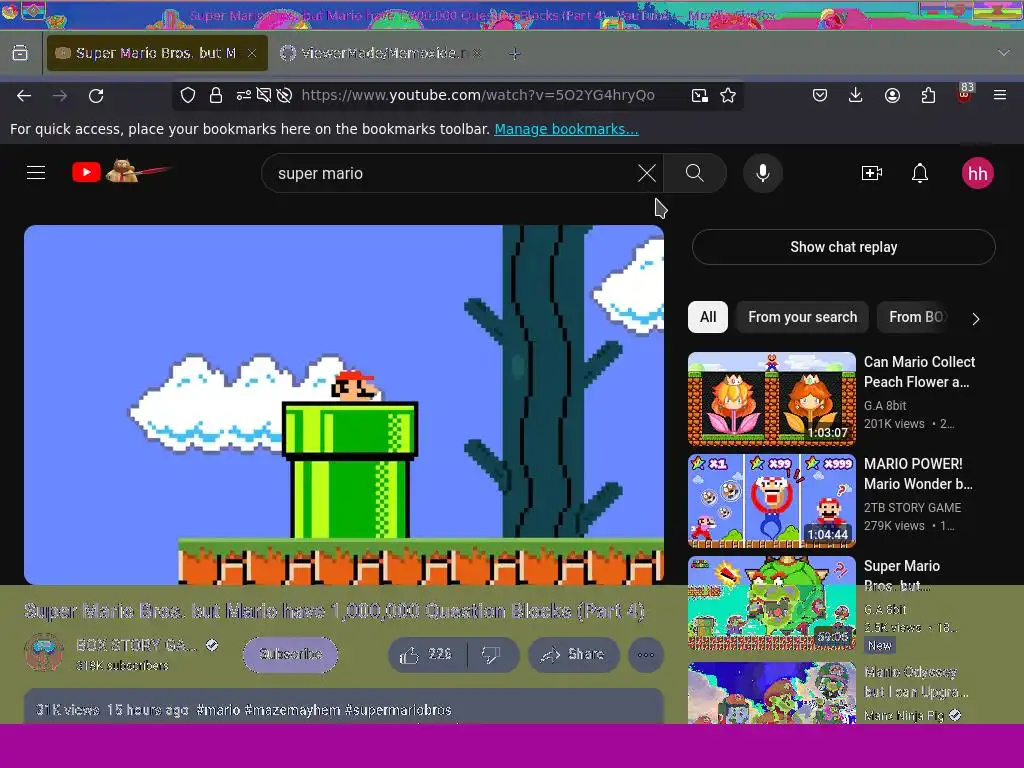Open the Can Mario Collect Peach Flower thumbnail

pyautogui.click(x=772, y=399)
